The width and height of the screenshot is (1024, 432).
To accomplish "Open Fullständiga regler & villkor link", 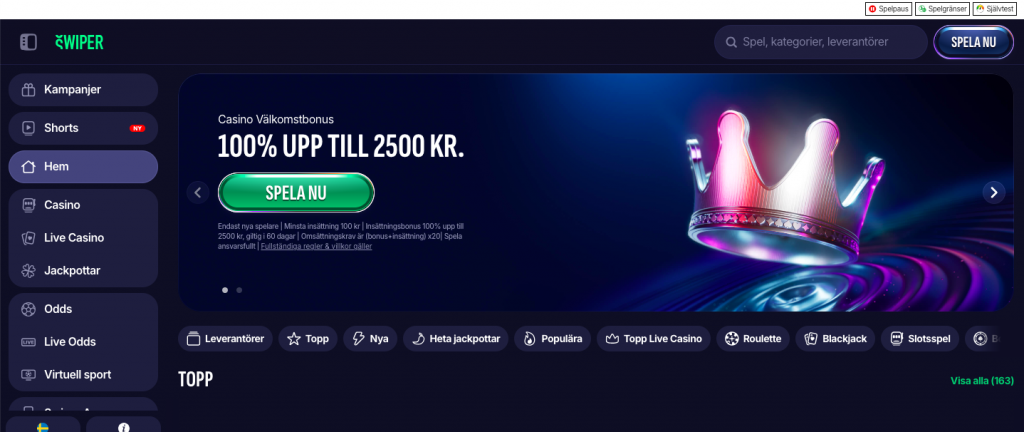I will point(316,247).
